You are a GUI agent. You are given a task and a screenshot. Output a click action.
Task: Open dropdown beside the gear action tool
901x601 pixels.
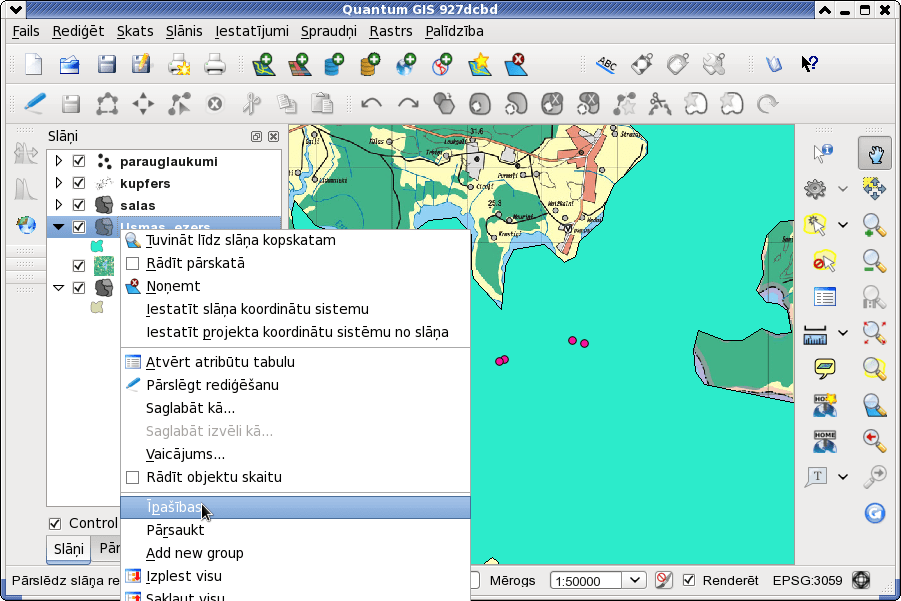(842, 189)
